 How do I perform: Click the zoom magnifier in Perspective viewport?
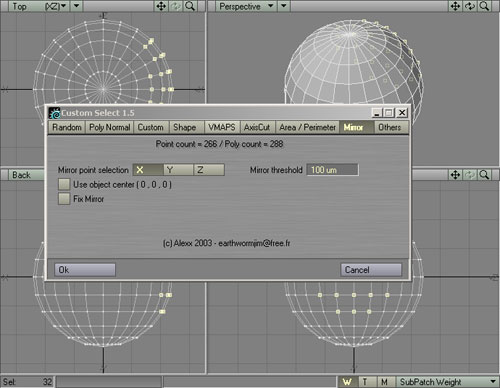pyautogui.click(x=484, y=6)
